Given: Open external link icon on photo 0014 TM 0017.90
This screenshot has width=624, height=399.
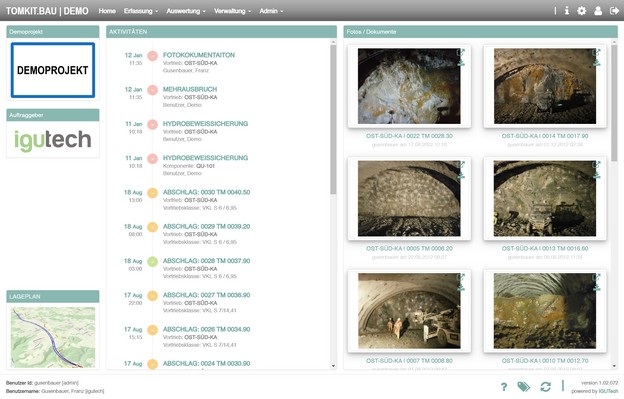Looking at the screenshot, I should 596,52.
